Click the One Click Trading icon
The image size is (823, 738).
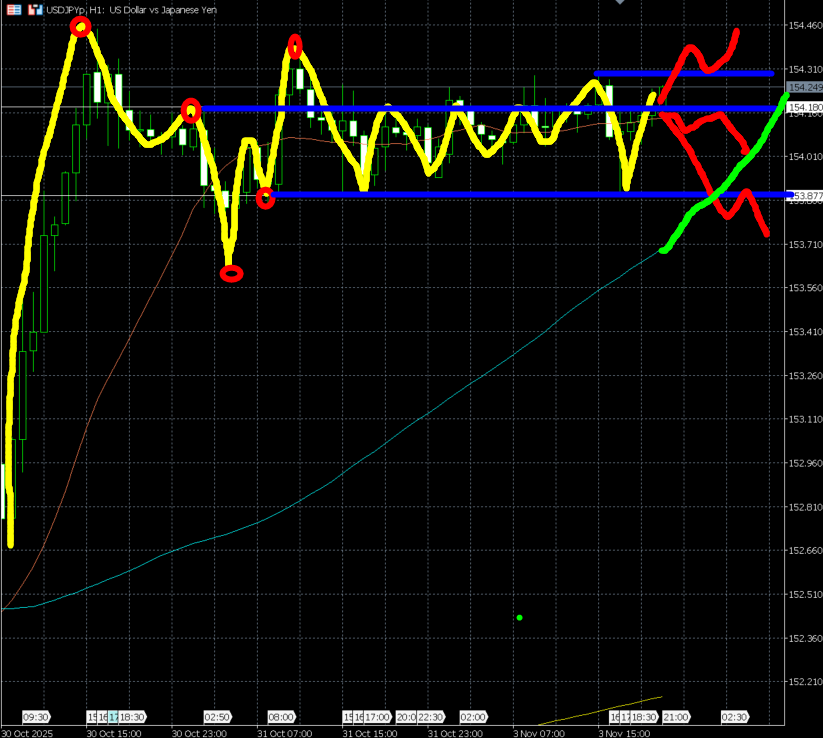34,9
